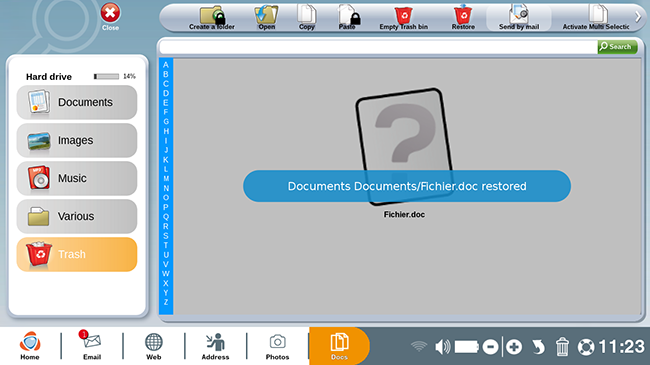Open the Address book app
This screenshot has width=650, height=365.
215,346
